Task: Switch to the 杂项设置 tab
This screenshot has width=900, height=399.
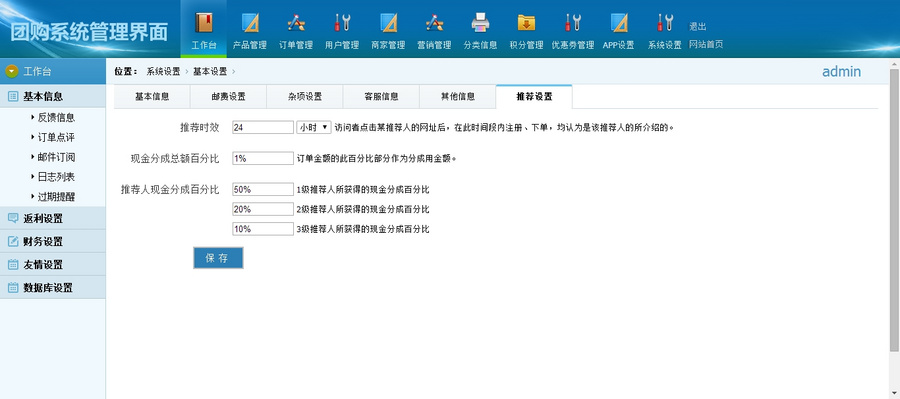Action: 305,96
